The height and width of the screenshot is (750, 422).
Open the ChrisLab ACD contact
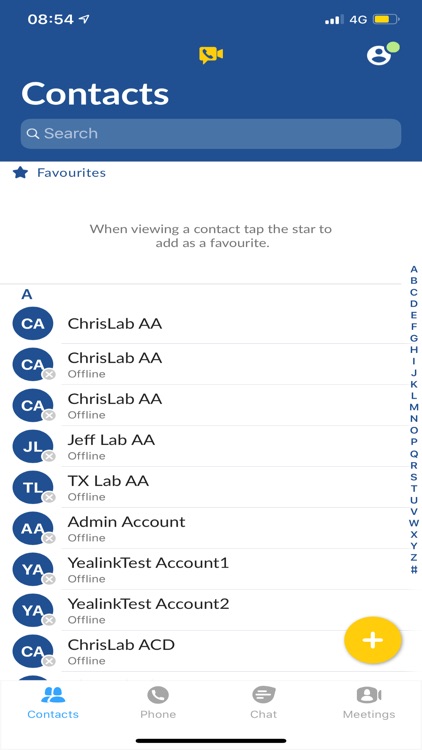pos(211,651)
